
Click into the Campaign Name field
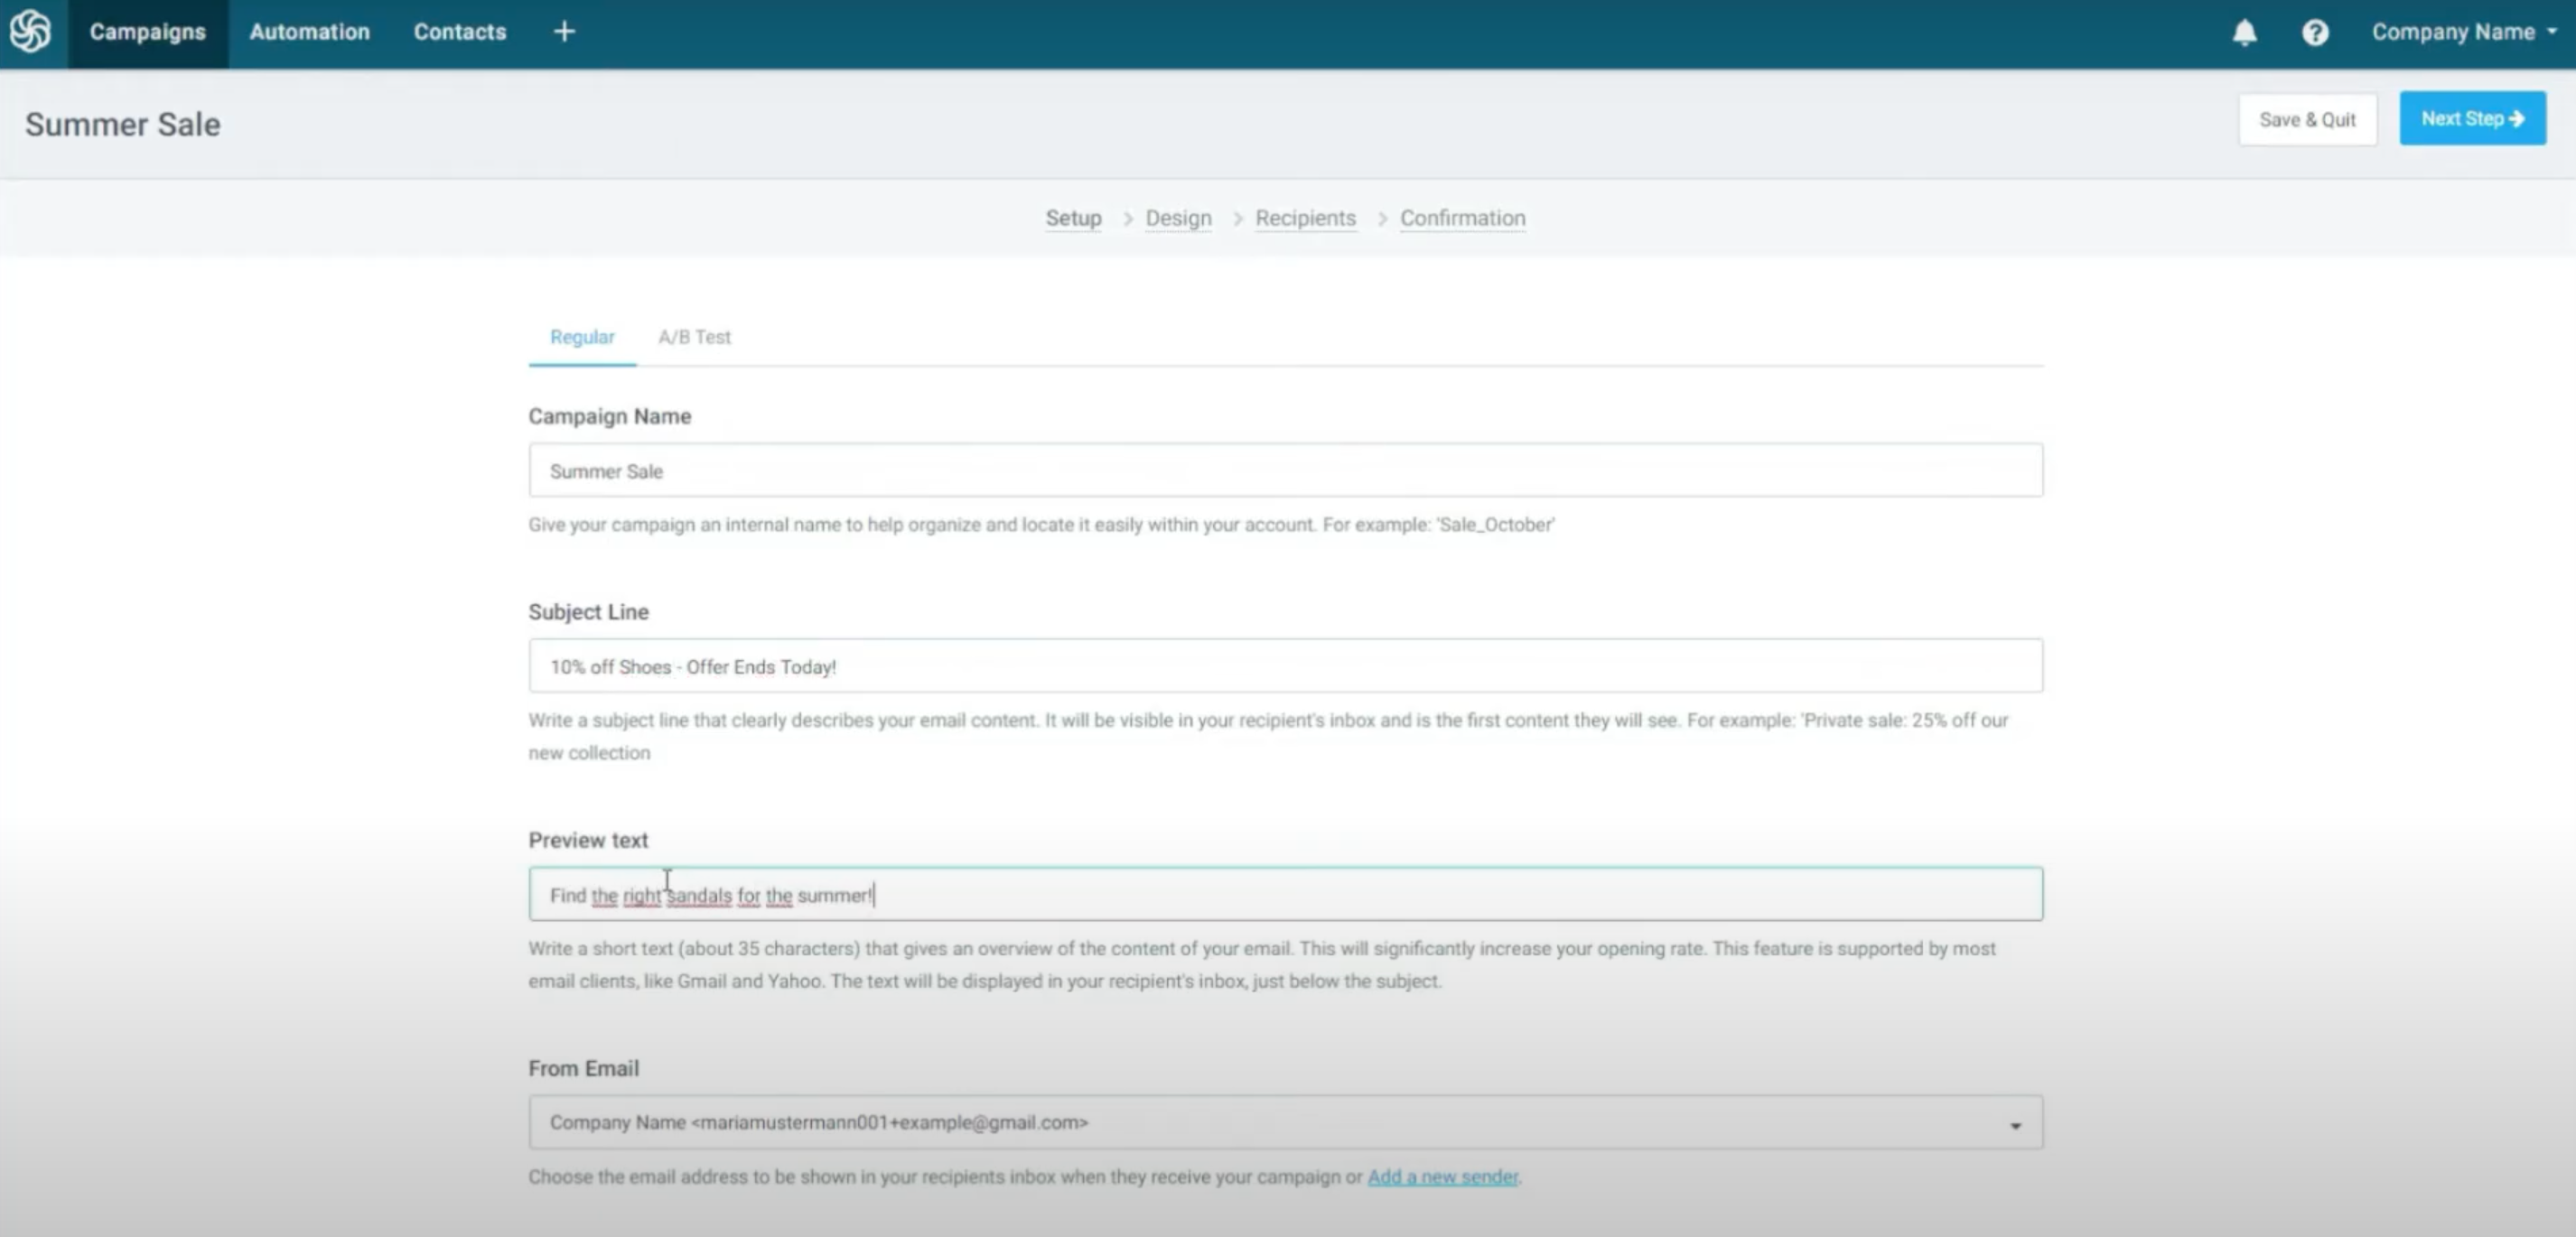(1285, 471)
